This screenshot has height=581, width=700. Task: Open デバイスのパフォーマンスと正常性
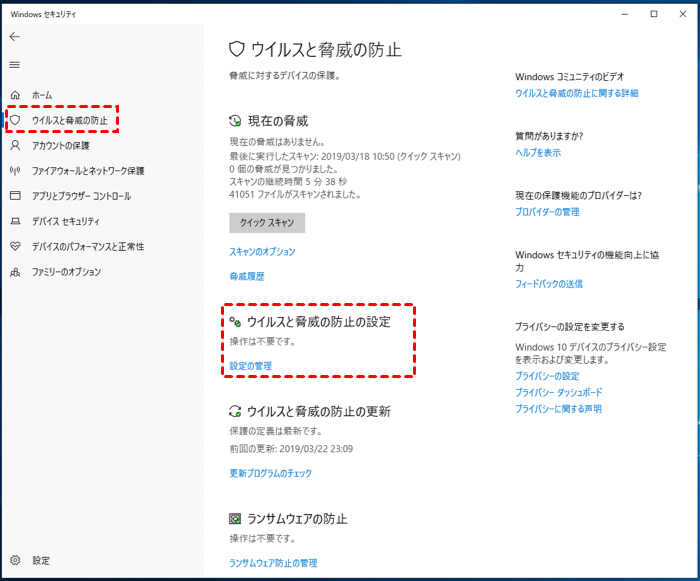pyautogui.click(x=88, y=247)
